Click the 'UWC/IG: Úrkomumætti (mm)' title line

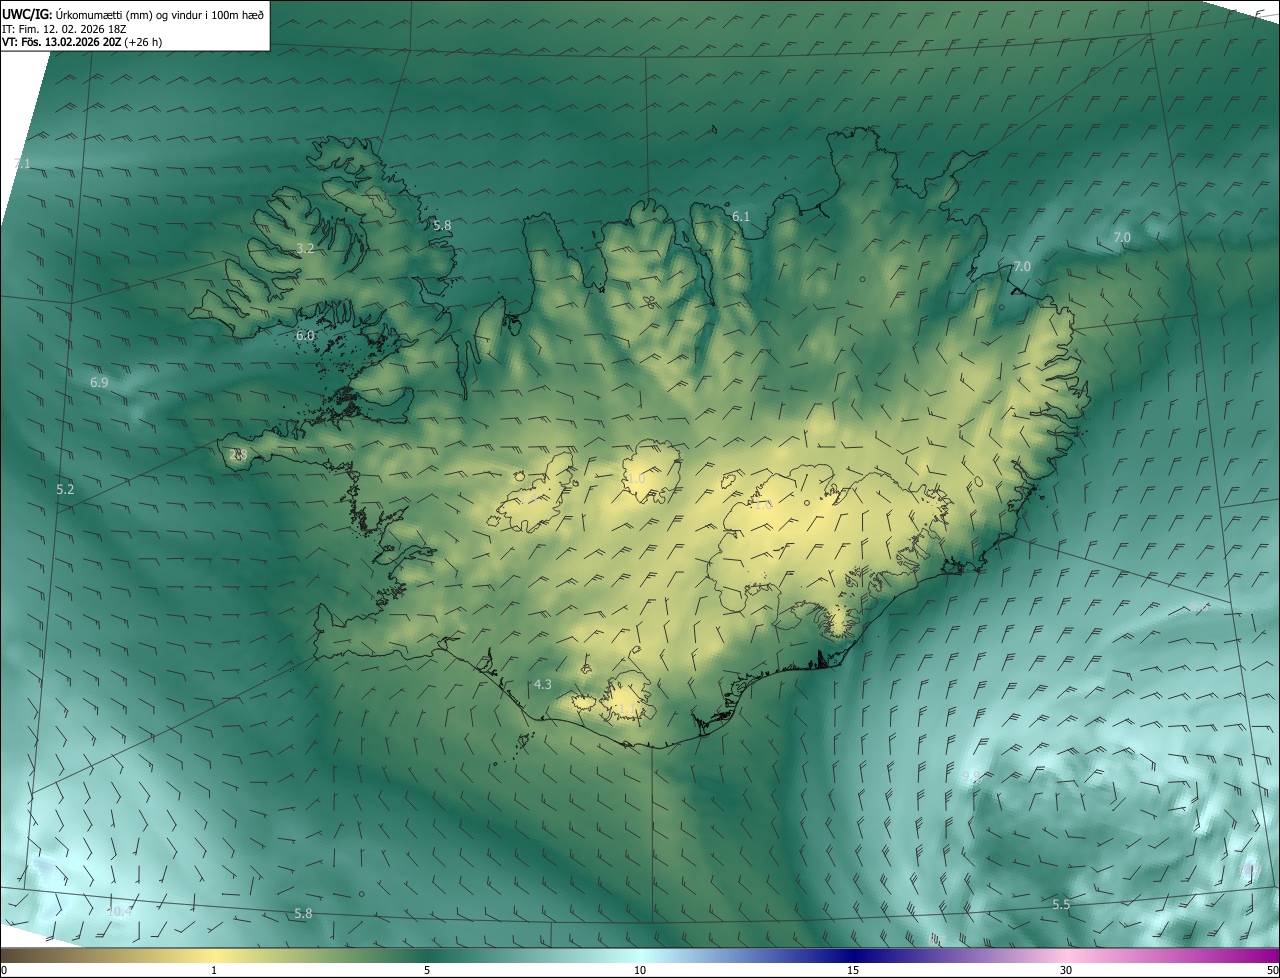point(133,14)
